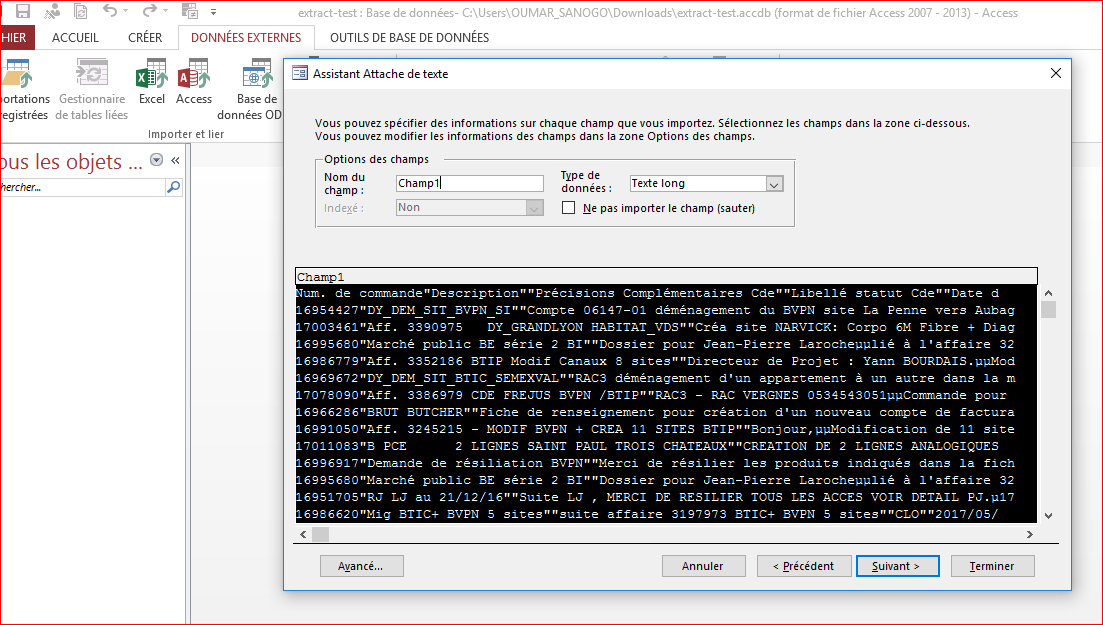
Task: Click the Gestionnaire de tables liées icon
Action: pos(91,73)
